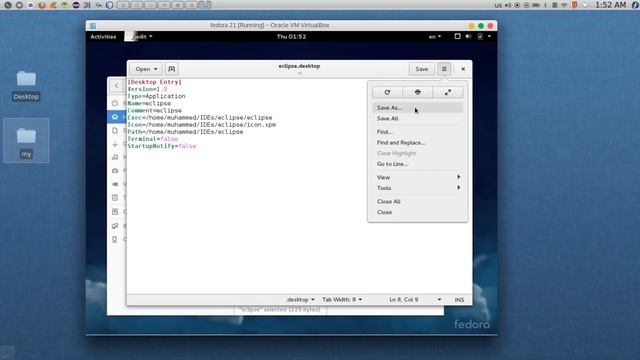
Task: Select the Videos icon in Files sidebar
Action: (x=115, y=184)
